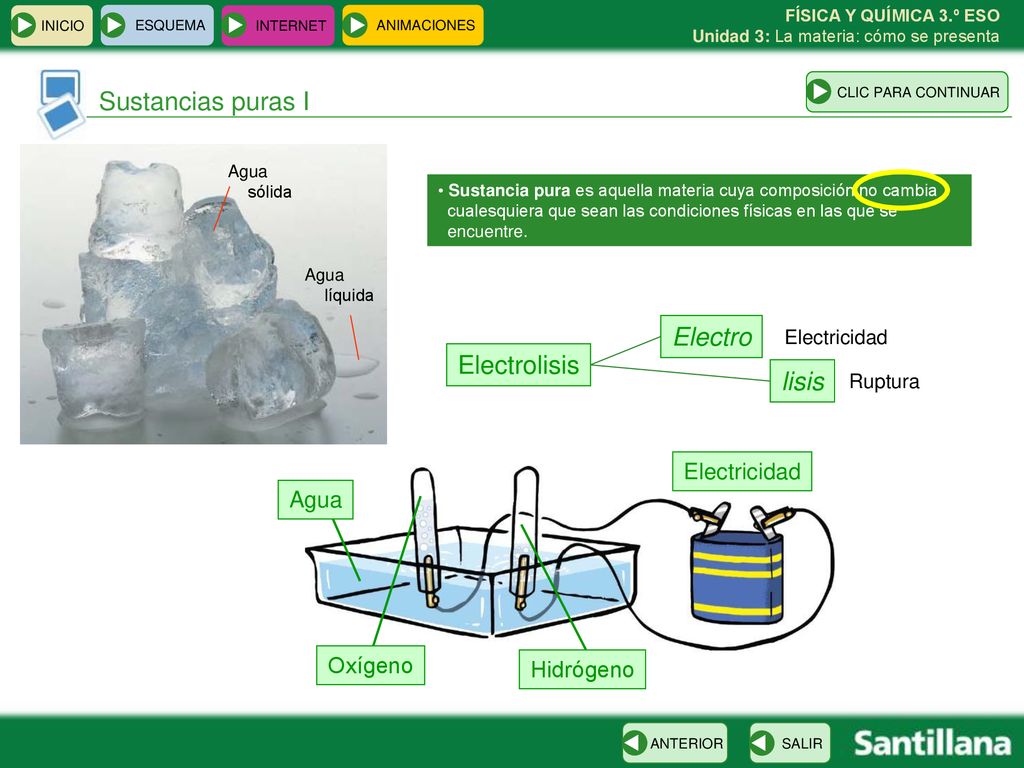Select the 'Agua' green label box
Viewport: 1024px width, 768px height.
pyautogui.click(x=315, y=500)
